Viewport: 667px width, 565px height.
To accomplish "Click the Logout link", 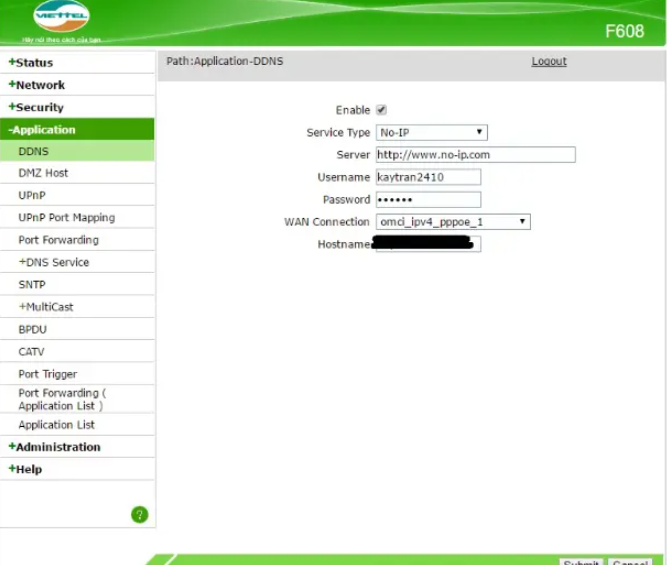I will click(549, 62).
